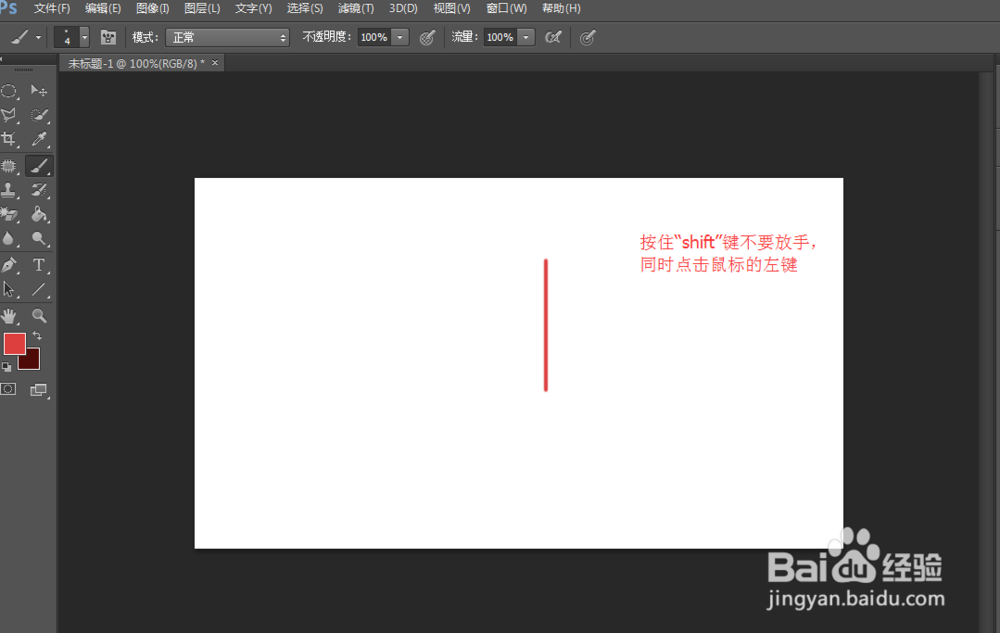Select the Paint Bucket tool

pos(39,214)
